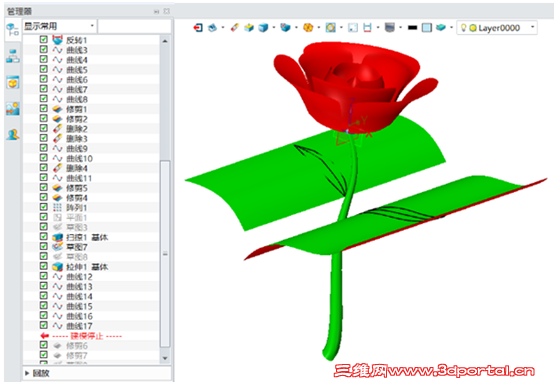Select the 删除4 tree item
Screen dimensions: 554x384
tap(77, 169)
